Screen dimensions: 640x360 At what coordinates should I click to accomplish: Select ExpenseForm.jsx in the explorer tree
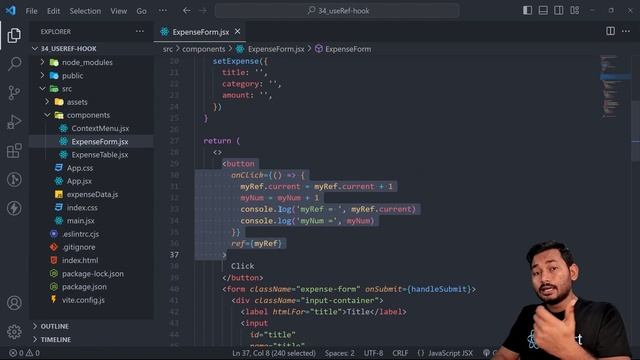[x=100, y=142]
